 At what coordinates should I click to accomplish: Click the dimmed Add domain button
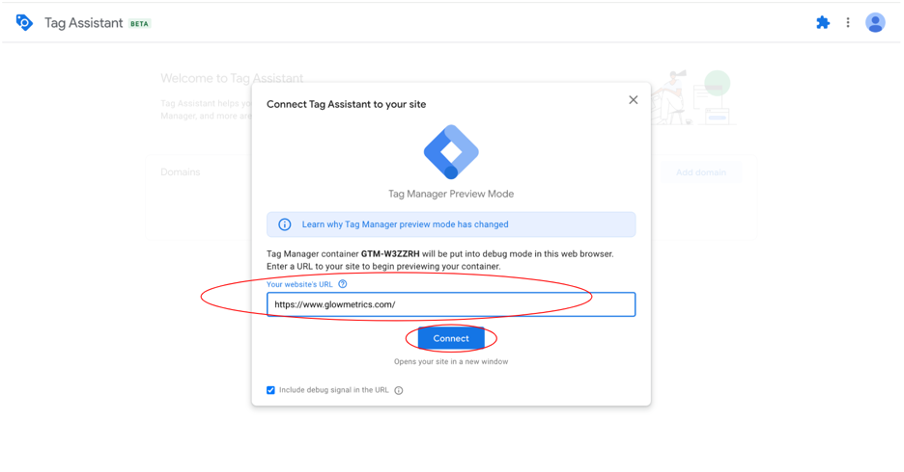point(701,172)
